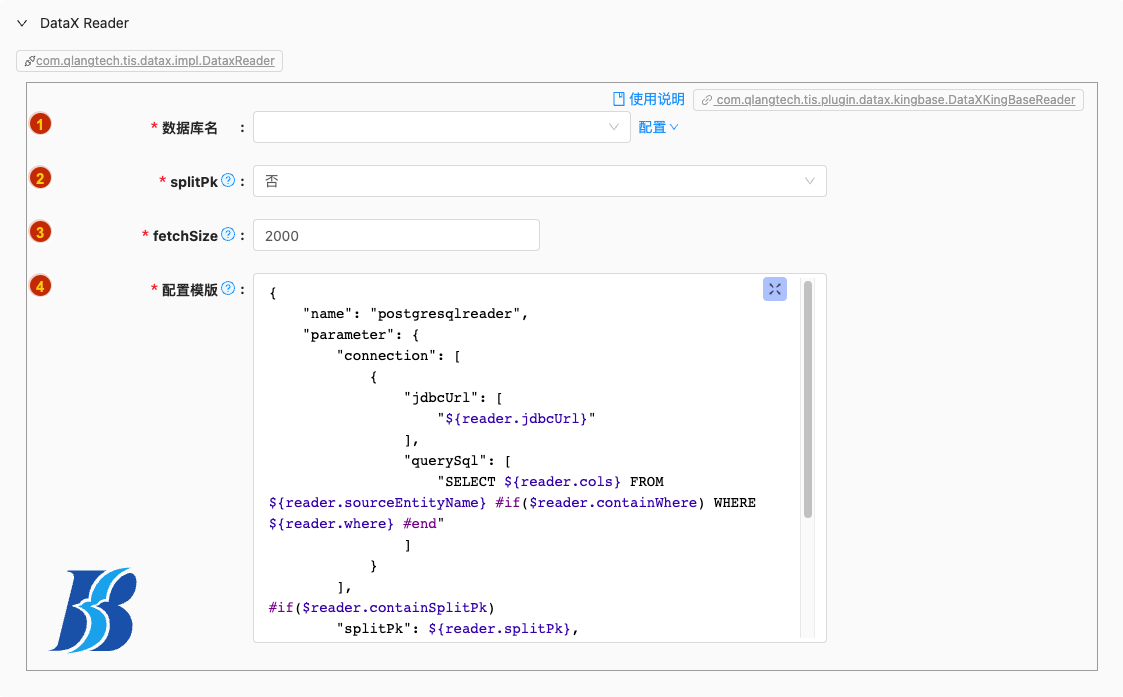1123x697 pixels.
Task: Collapse the DataX Reader section chevron
Action: (22, 23)
